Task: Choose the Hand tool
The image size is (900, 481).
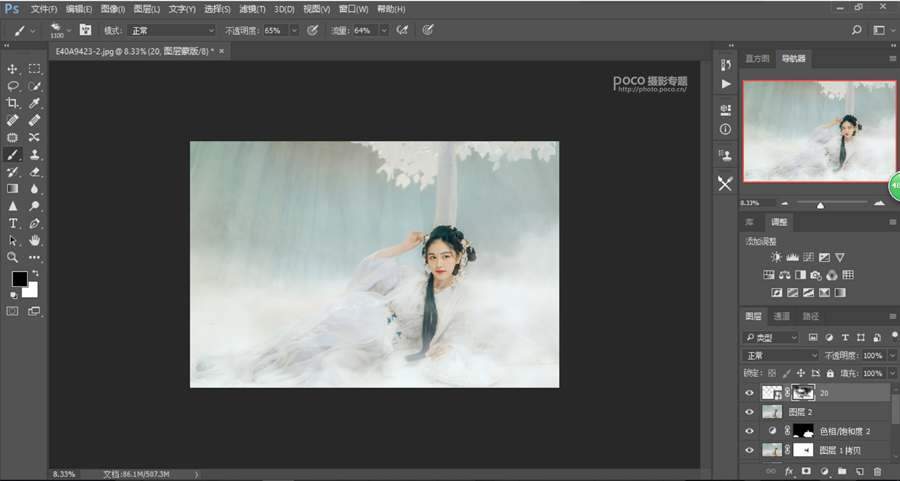Action: [35, 240]
